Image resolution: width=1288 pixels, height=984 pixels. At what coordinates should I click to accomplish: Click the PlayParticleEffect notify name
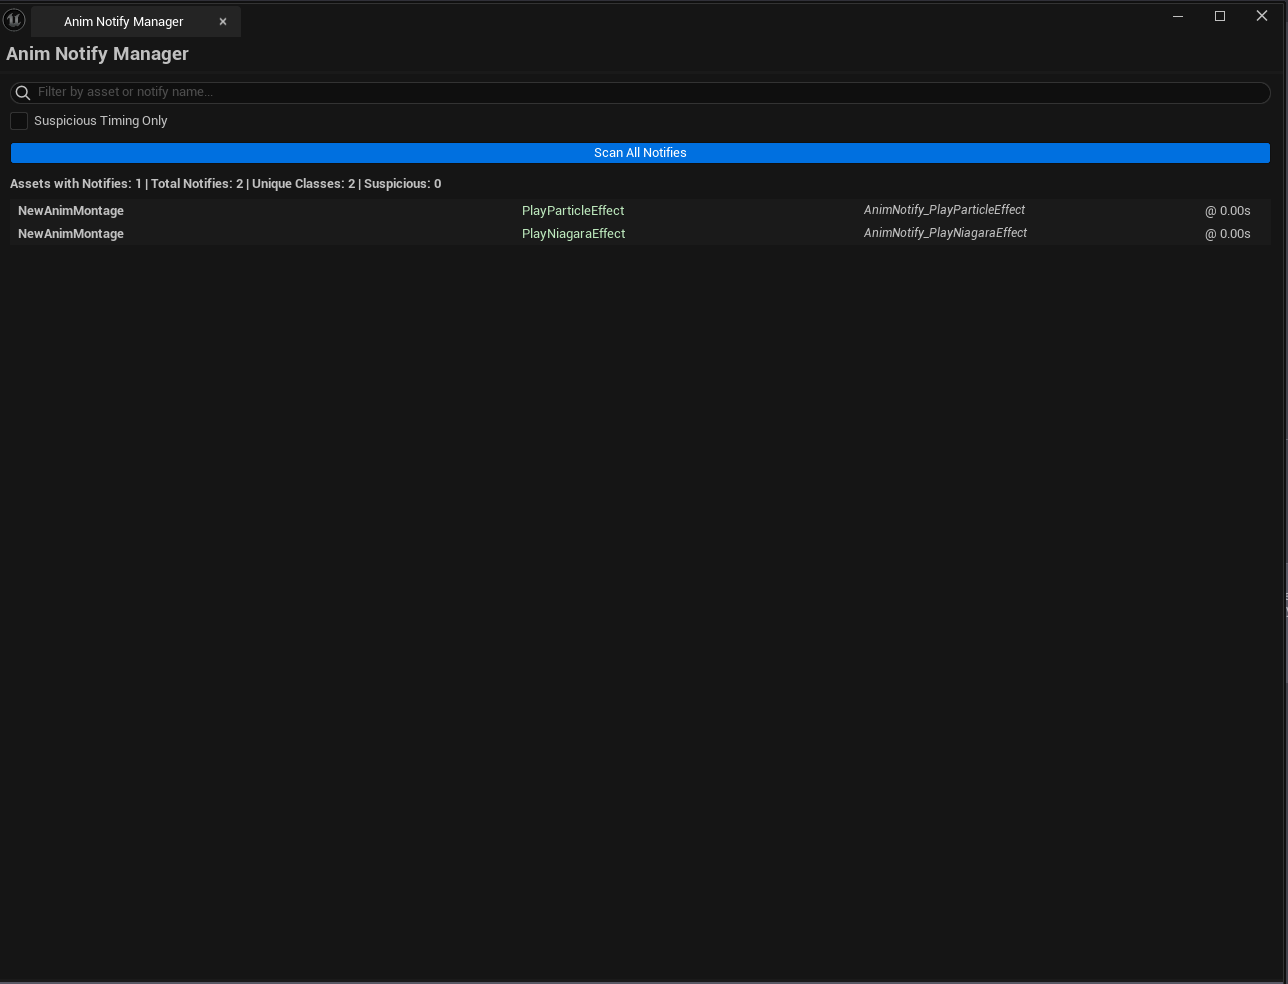coord(573,211)
